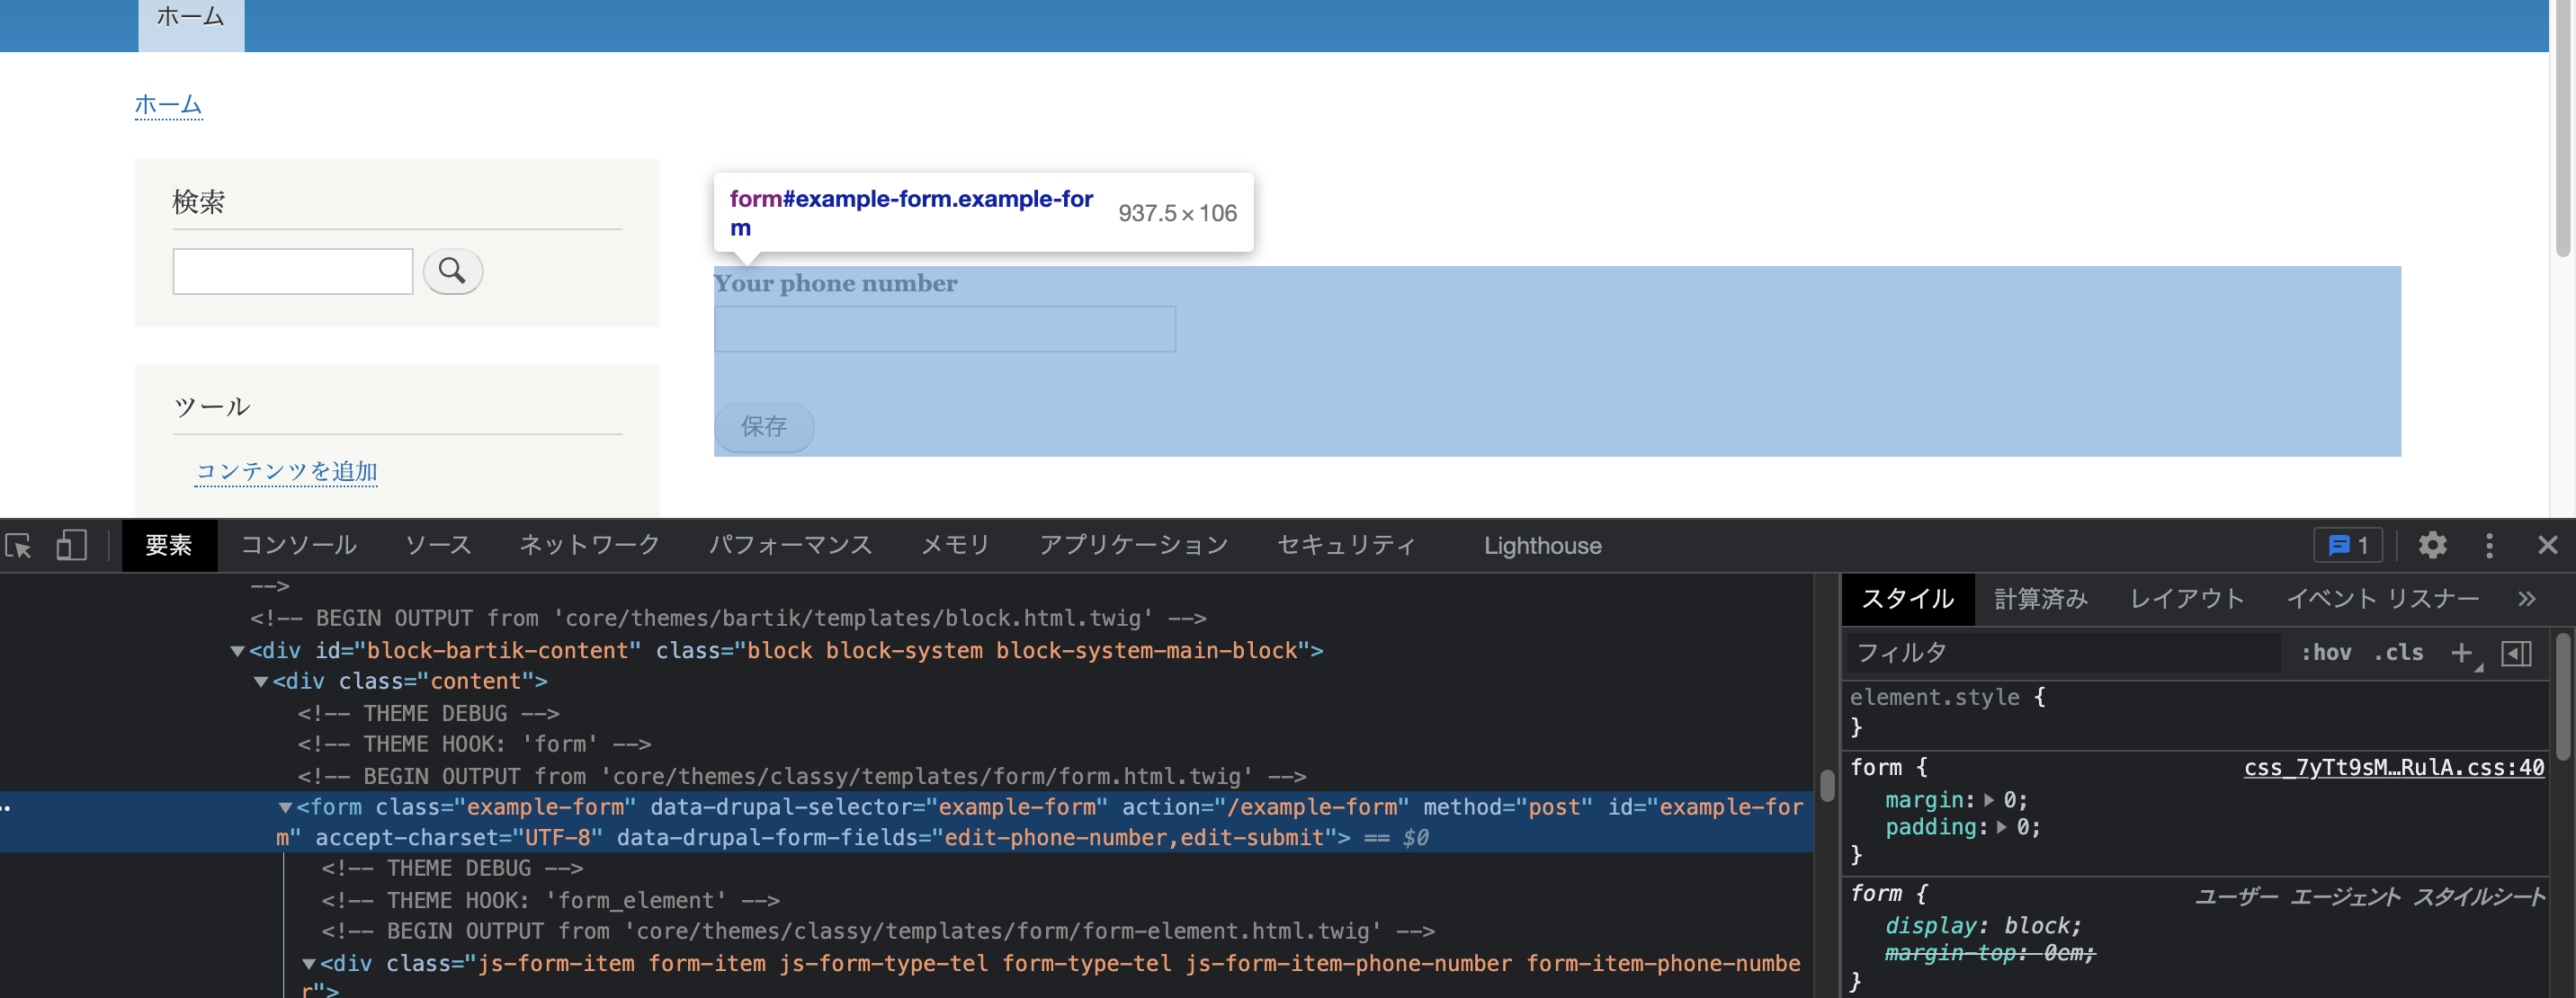Screen dimensions: 2576x998
Task: Click the Your phone number input field
Action: (944, 329)
